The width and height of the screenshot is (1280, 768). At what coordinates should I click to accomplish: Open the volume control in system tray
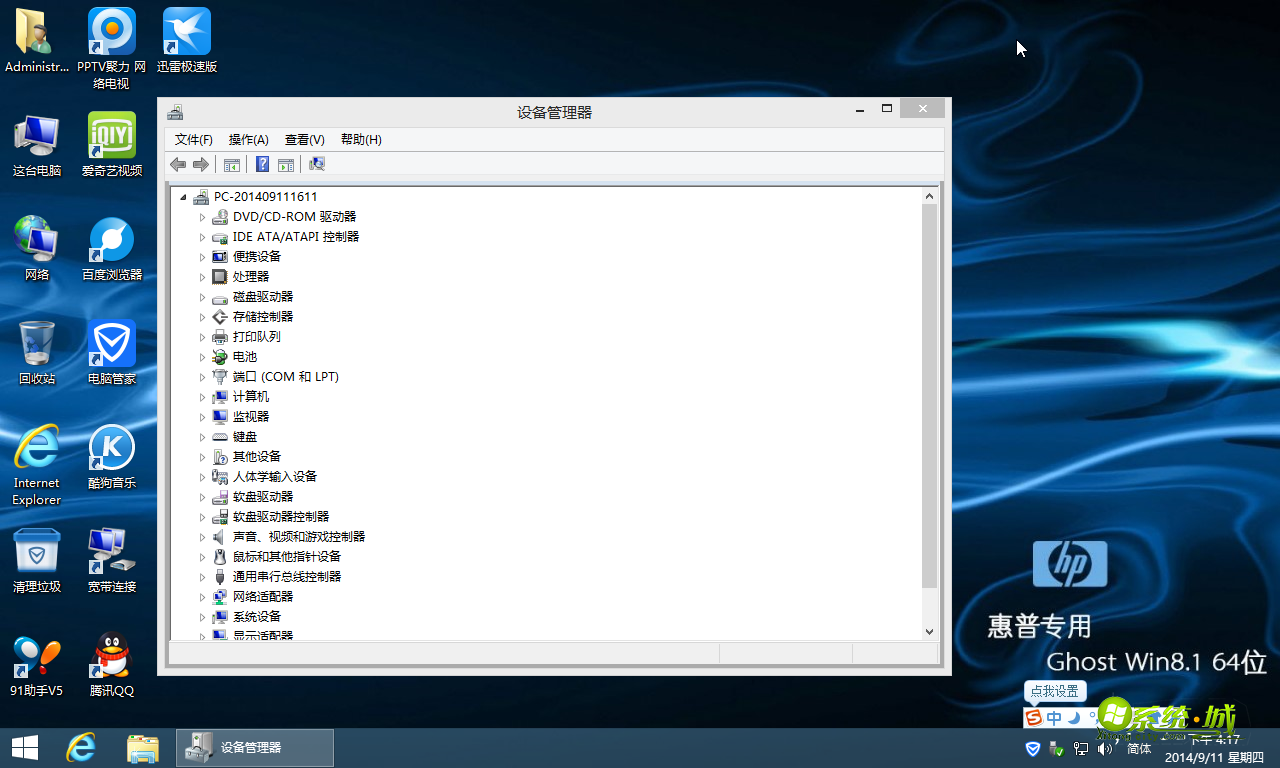point(1104,748)
